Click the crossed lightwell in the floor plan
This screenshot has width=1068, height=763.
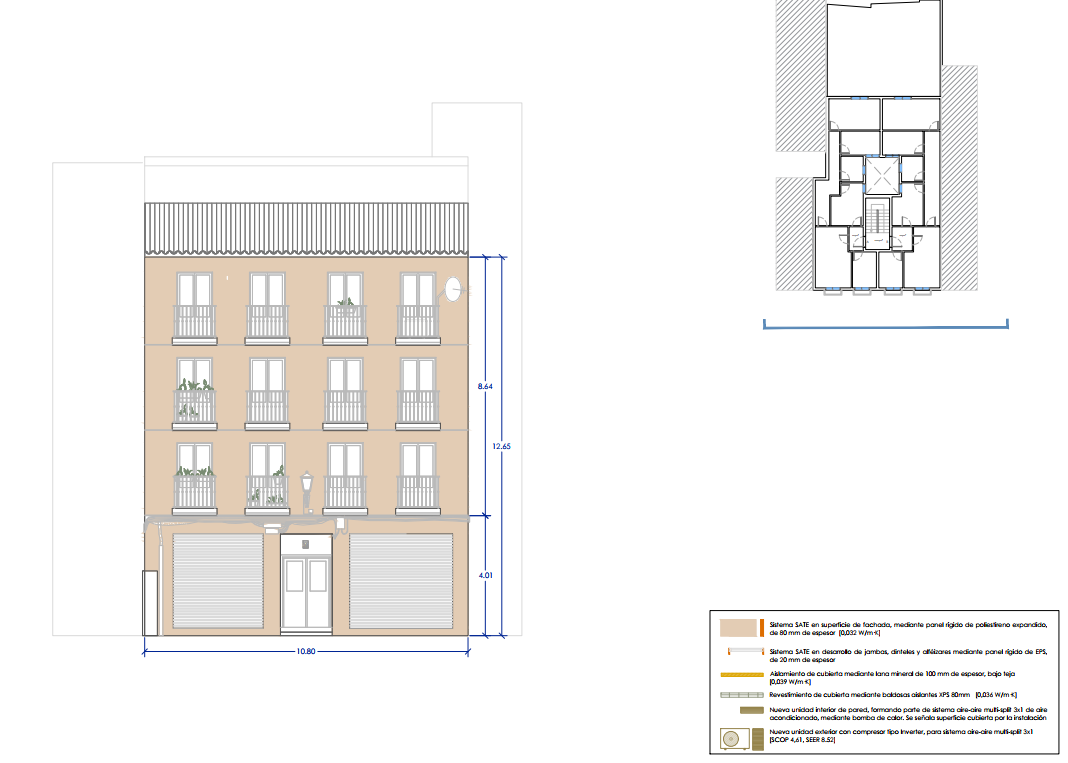click(x=881, y=177)
